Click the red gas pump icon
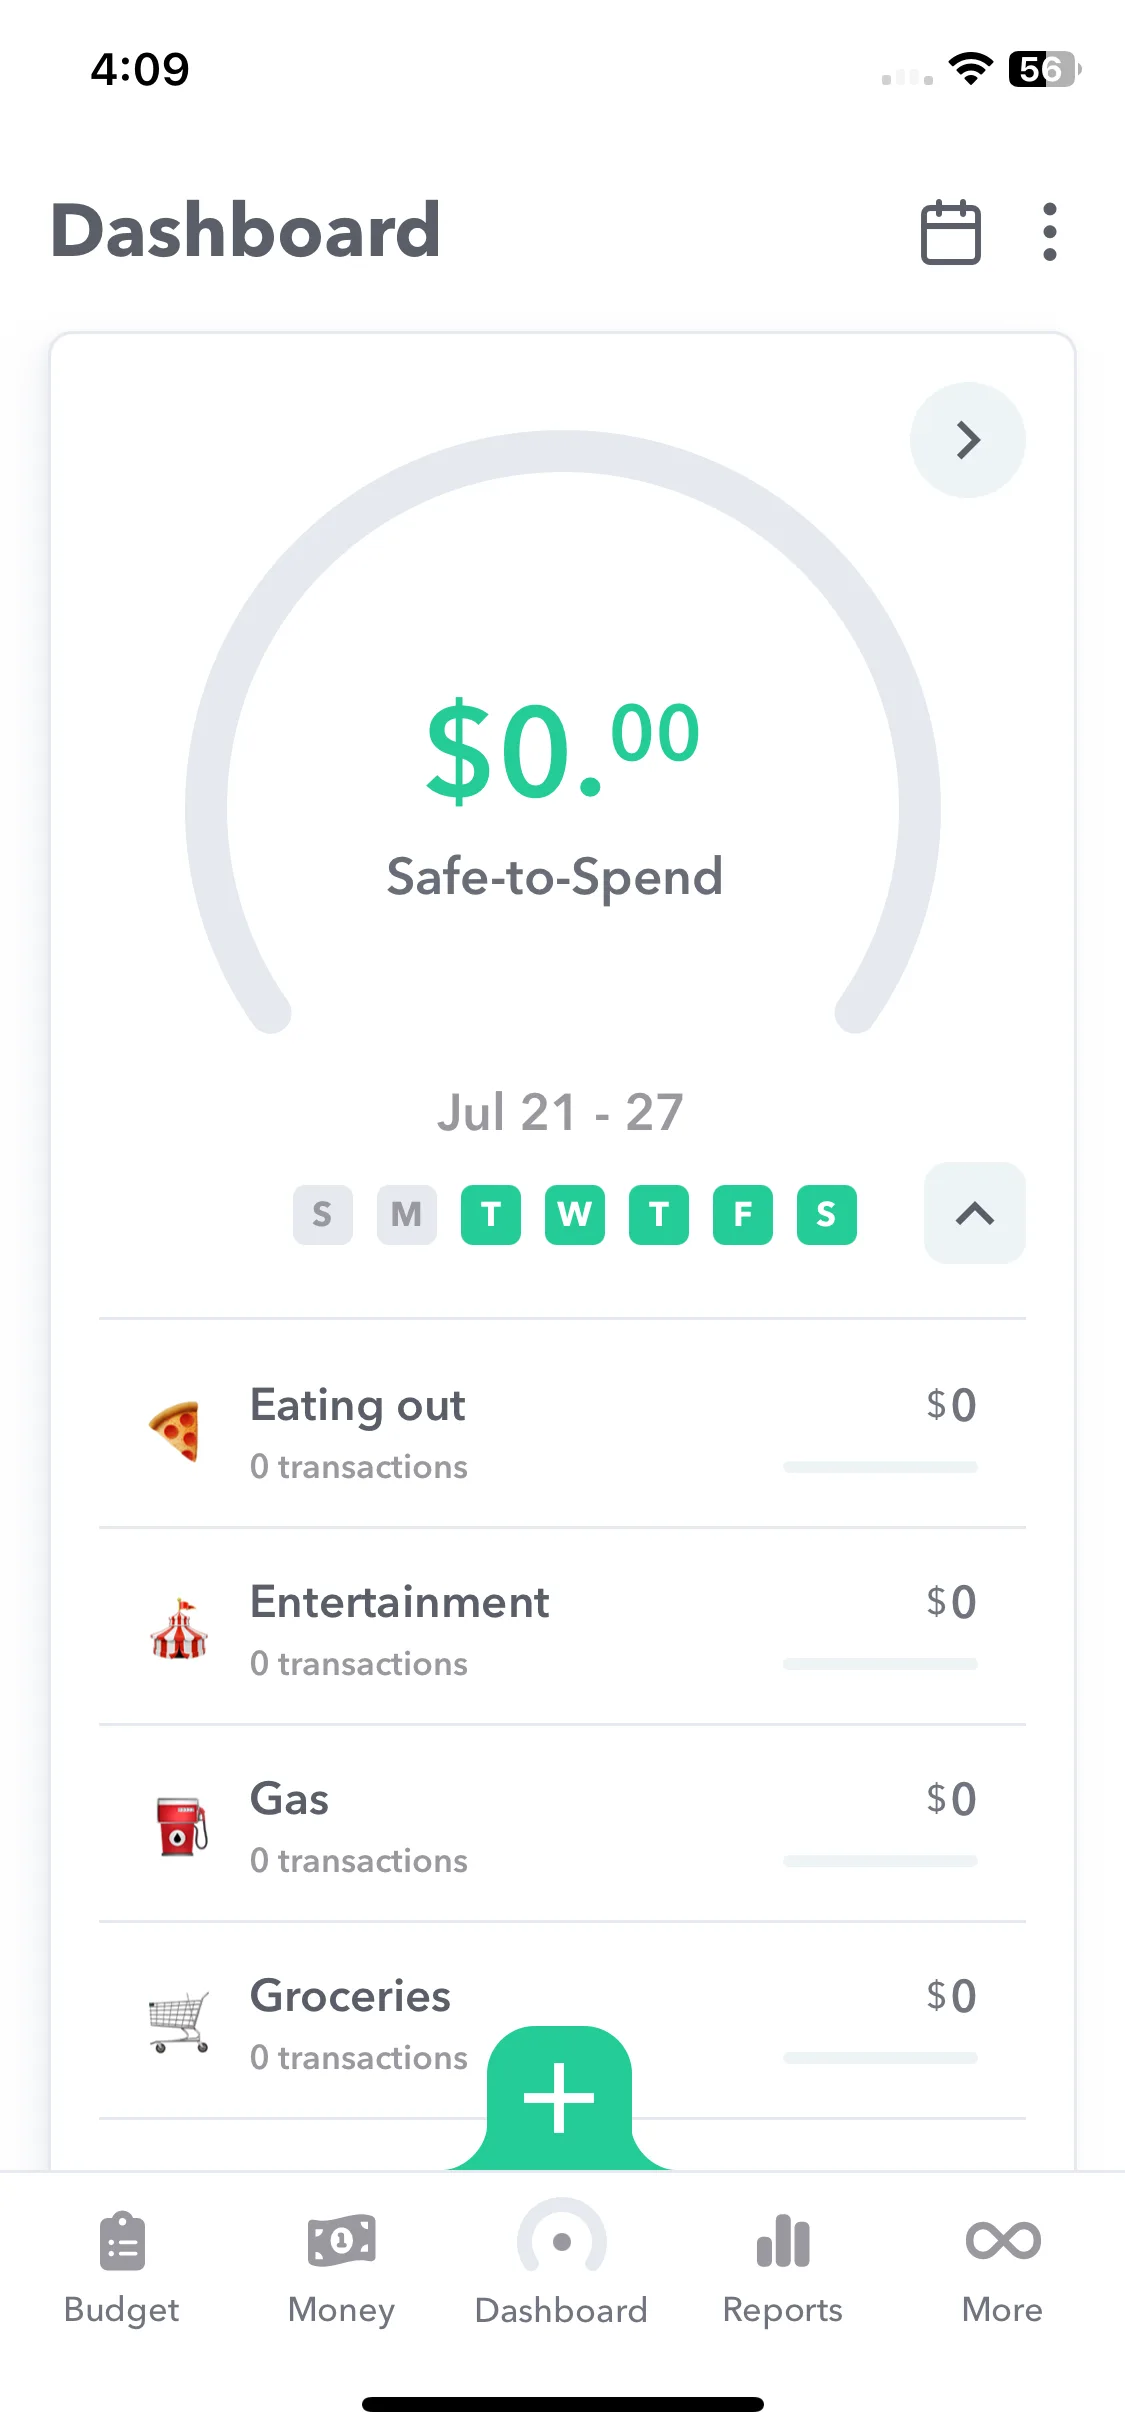Image resolution: width=1125 pixels, height=2436 pixels. click(x=181, y=1826)
